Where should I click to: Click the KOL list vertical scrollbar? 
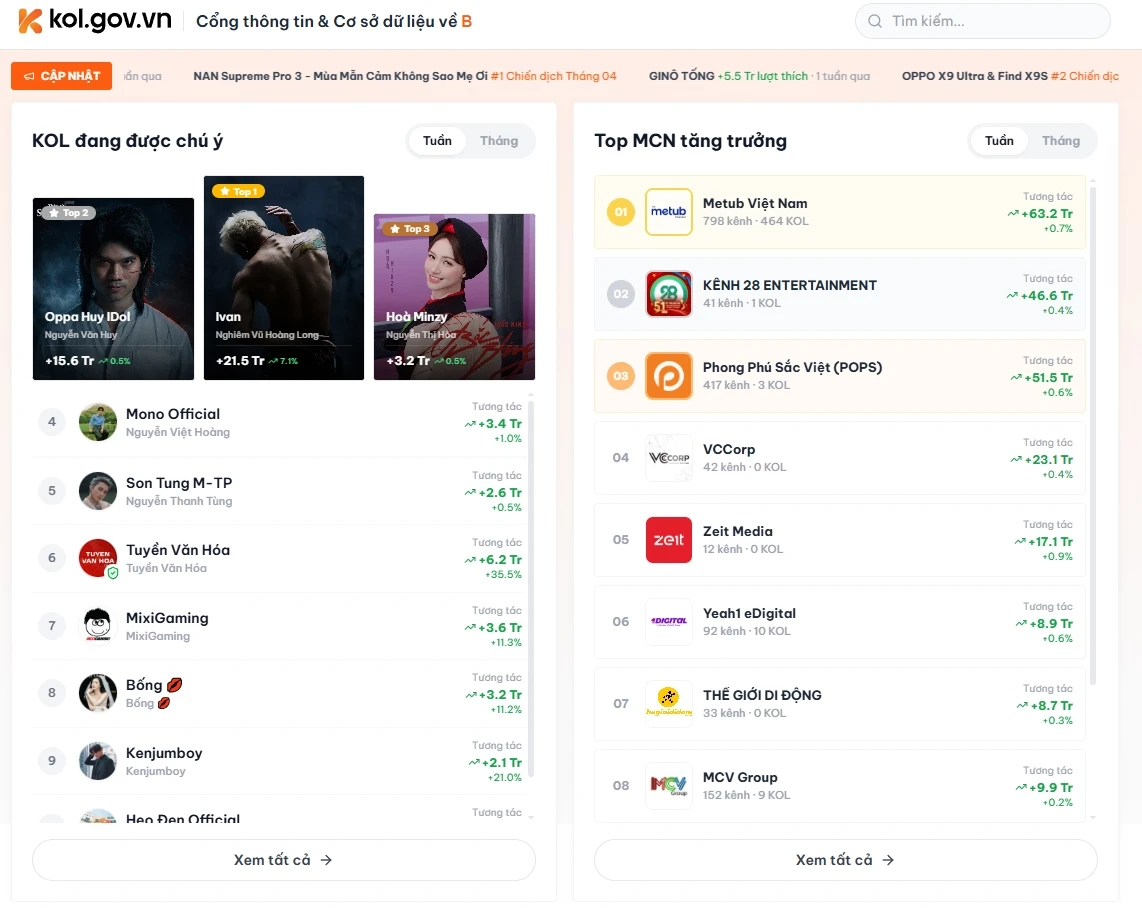[531, 588]
